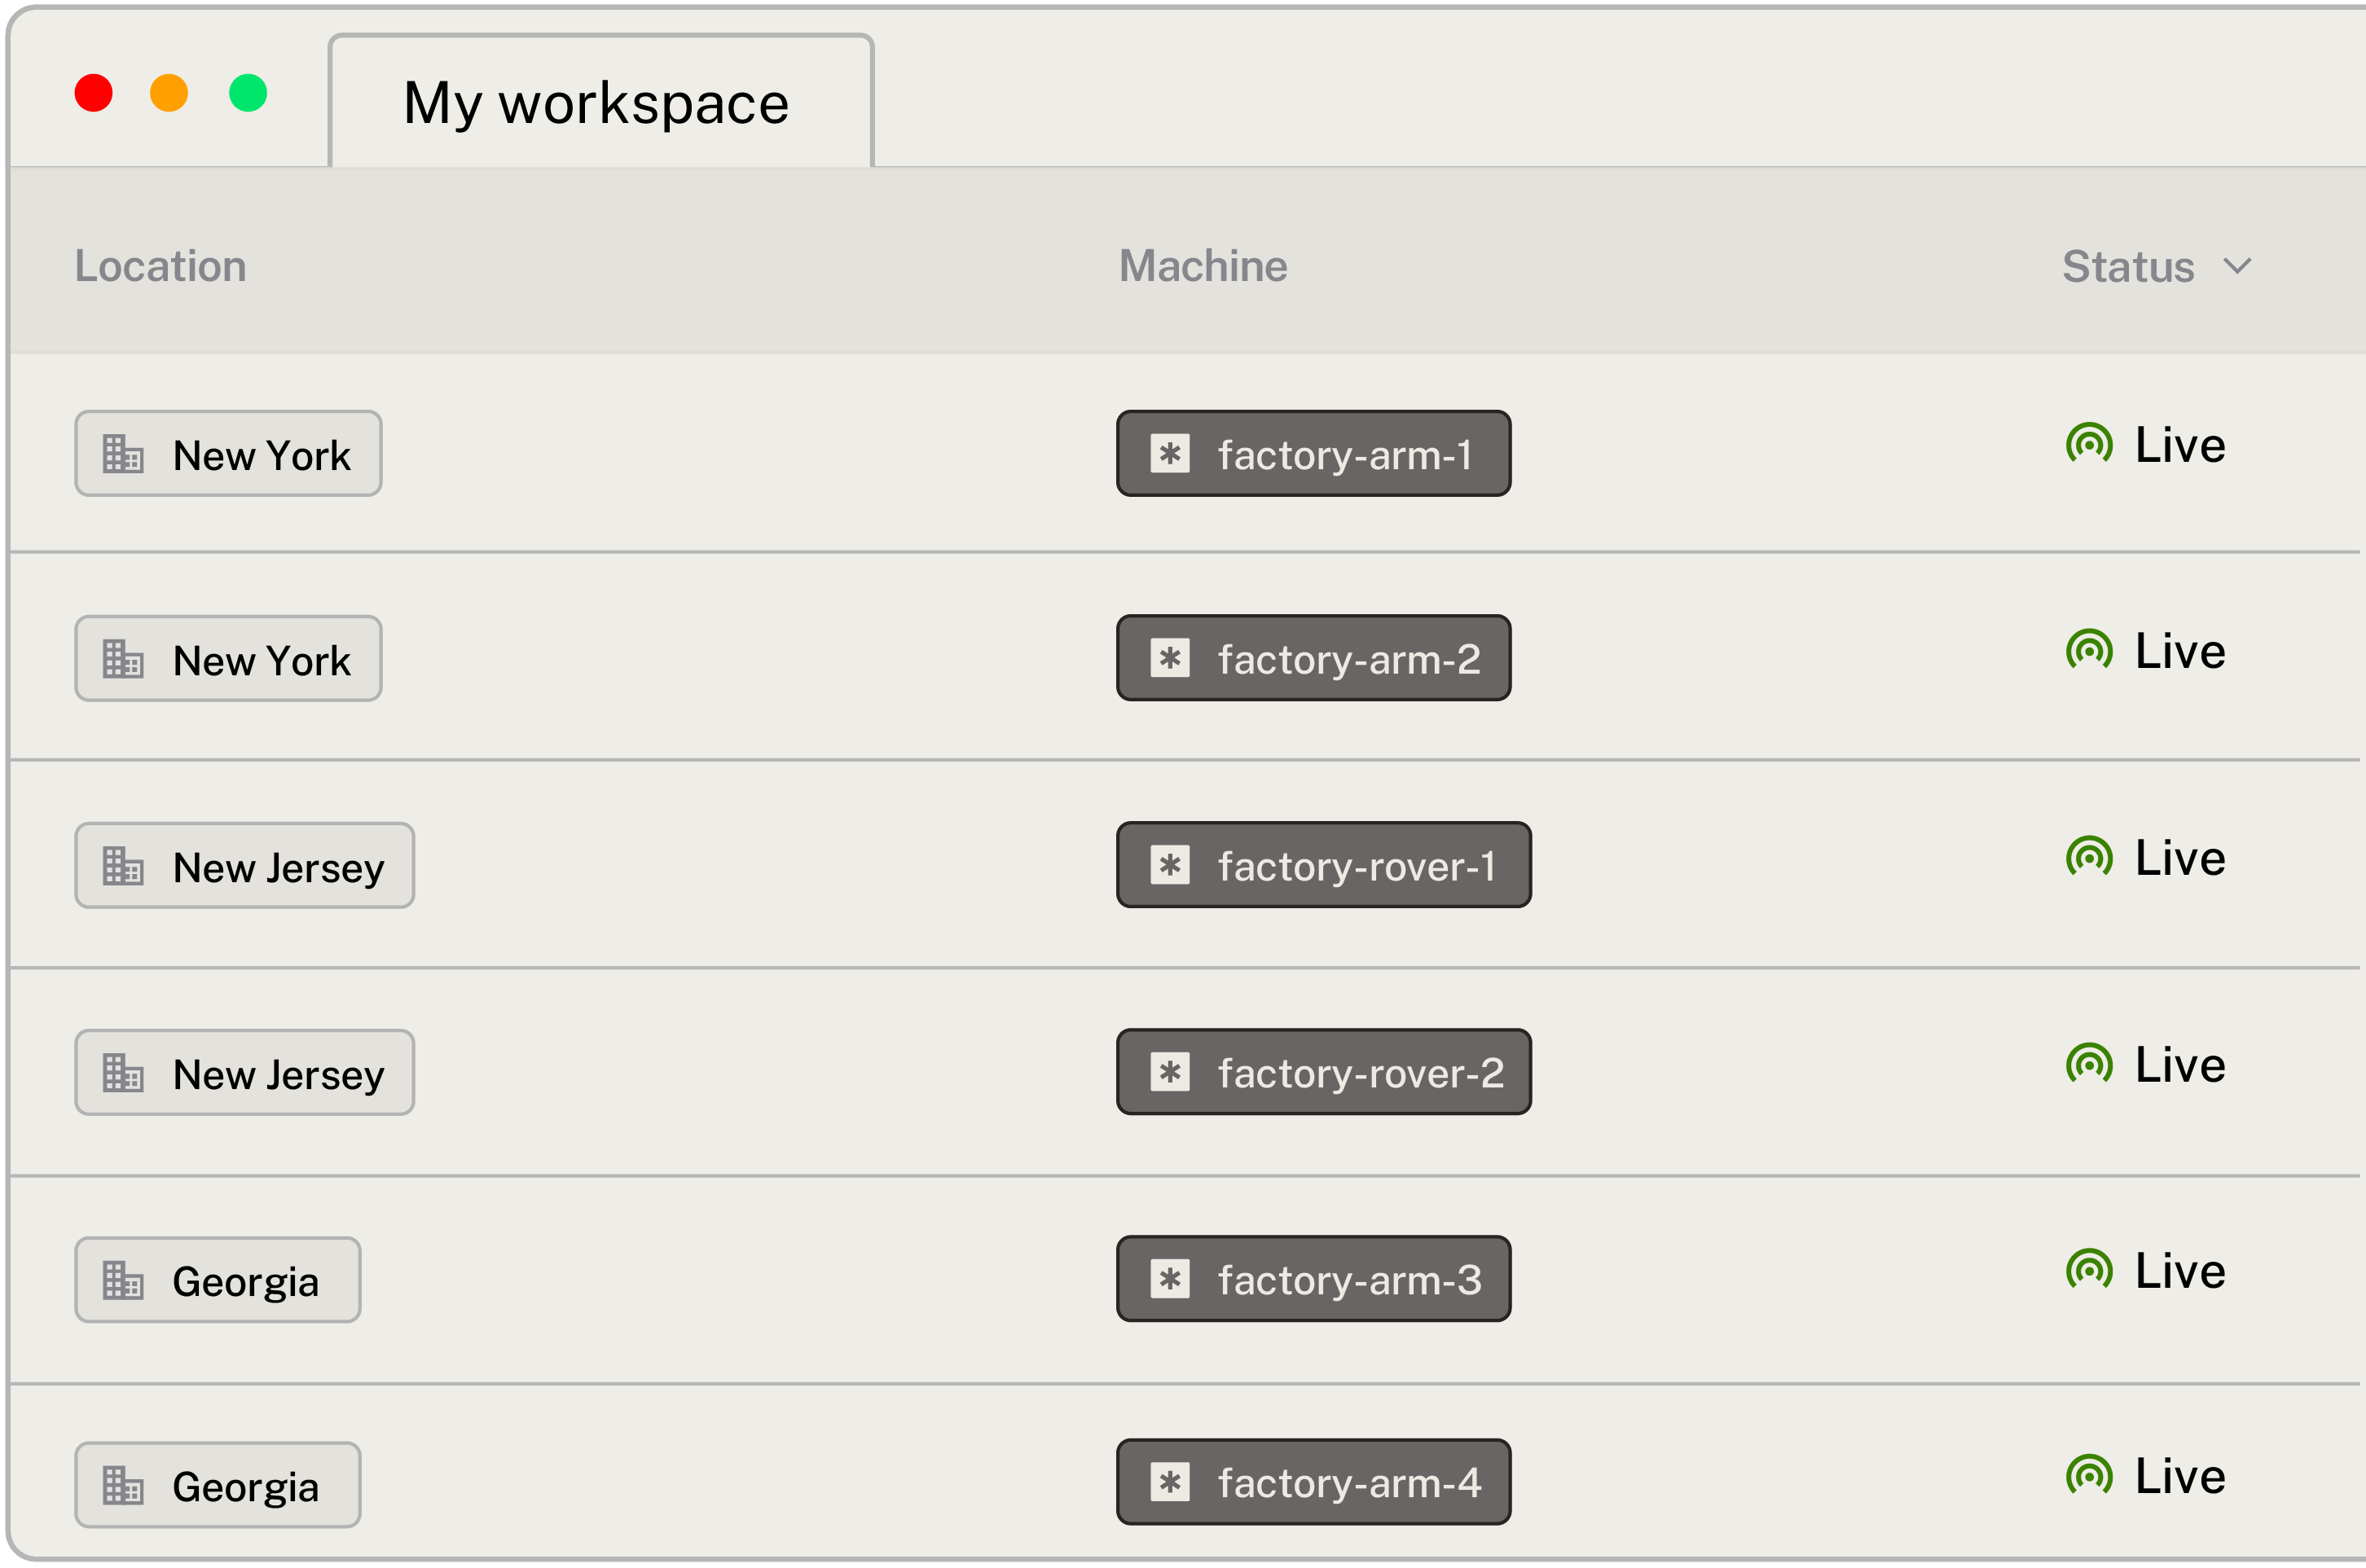Click the green traffic light to maximize window
The image size is (2366, 1568).
pos(248,93)
